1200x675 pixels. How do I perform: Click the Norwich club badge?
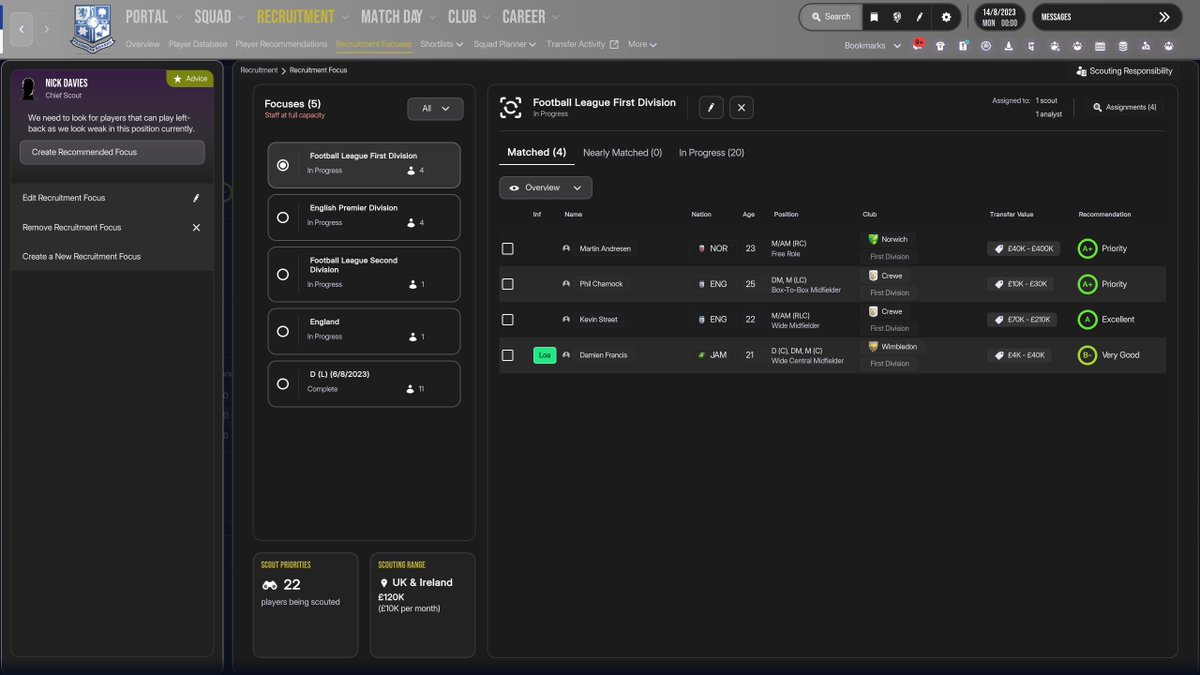click(873, 240)
